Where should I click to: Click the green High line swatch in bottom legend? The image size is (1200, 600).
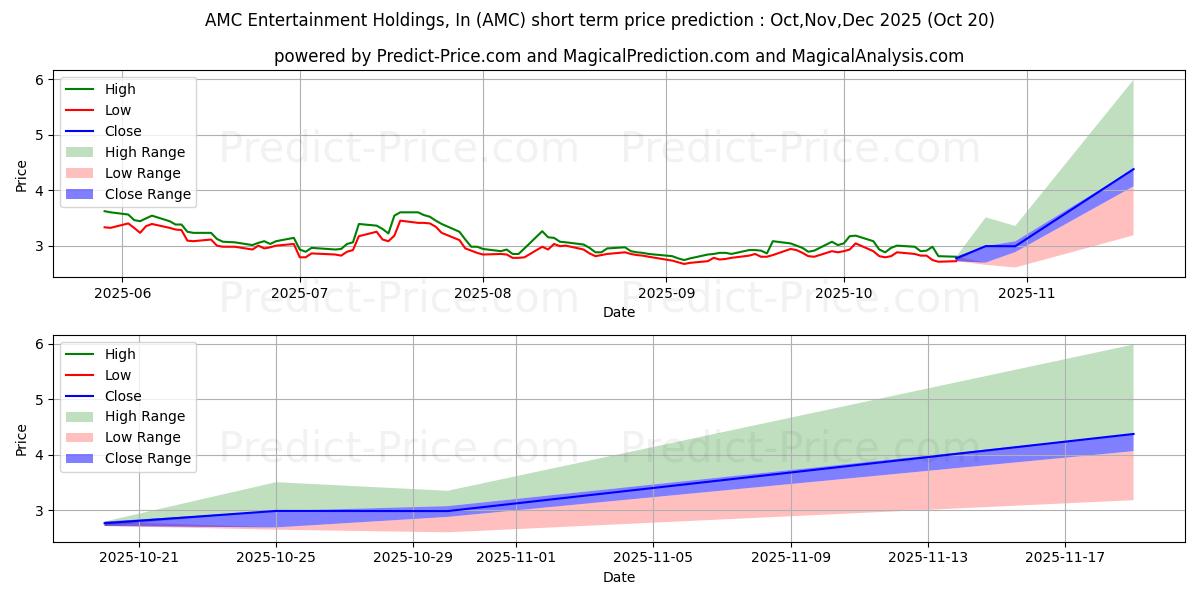[x=82, y=354]
